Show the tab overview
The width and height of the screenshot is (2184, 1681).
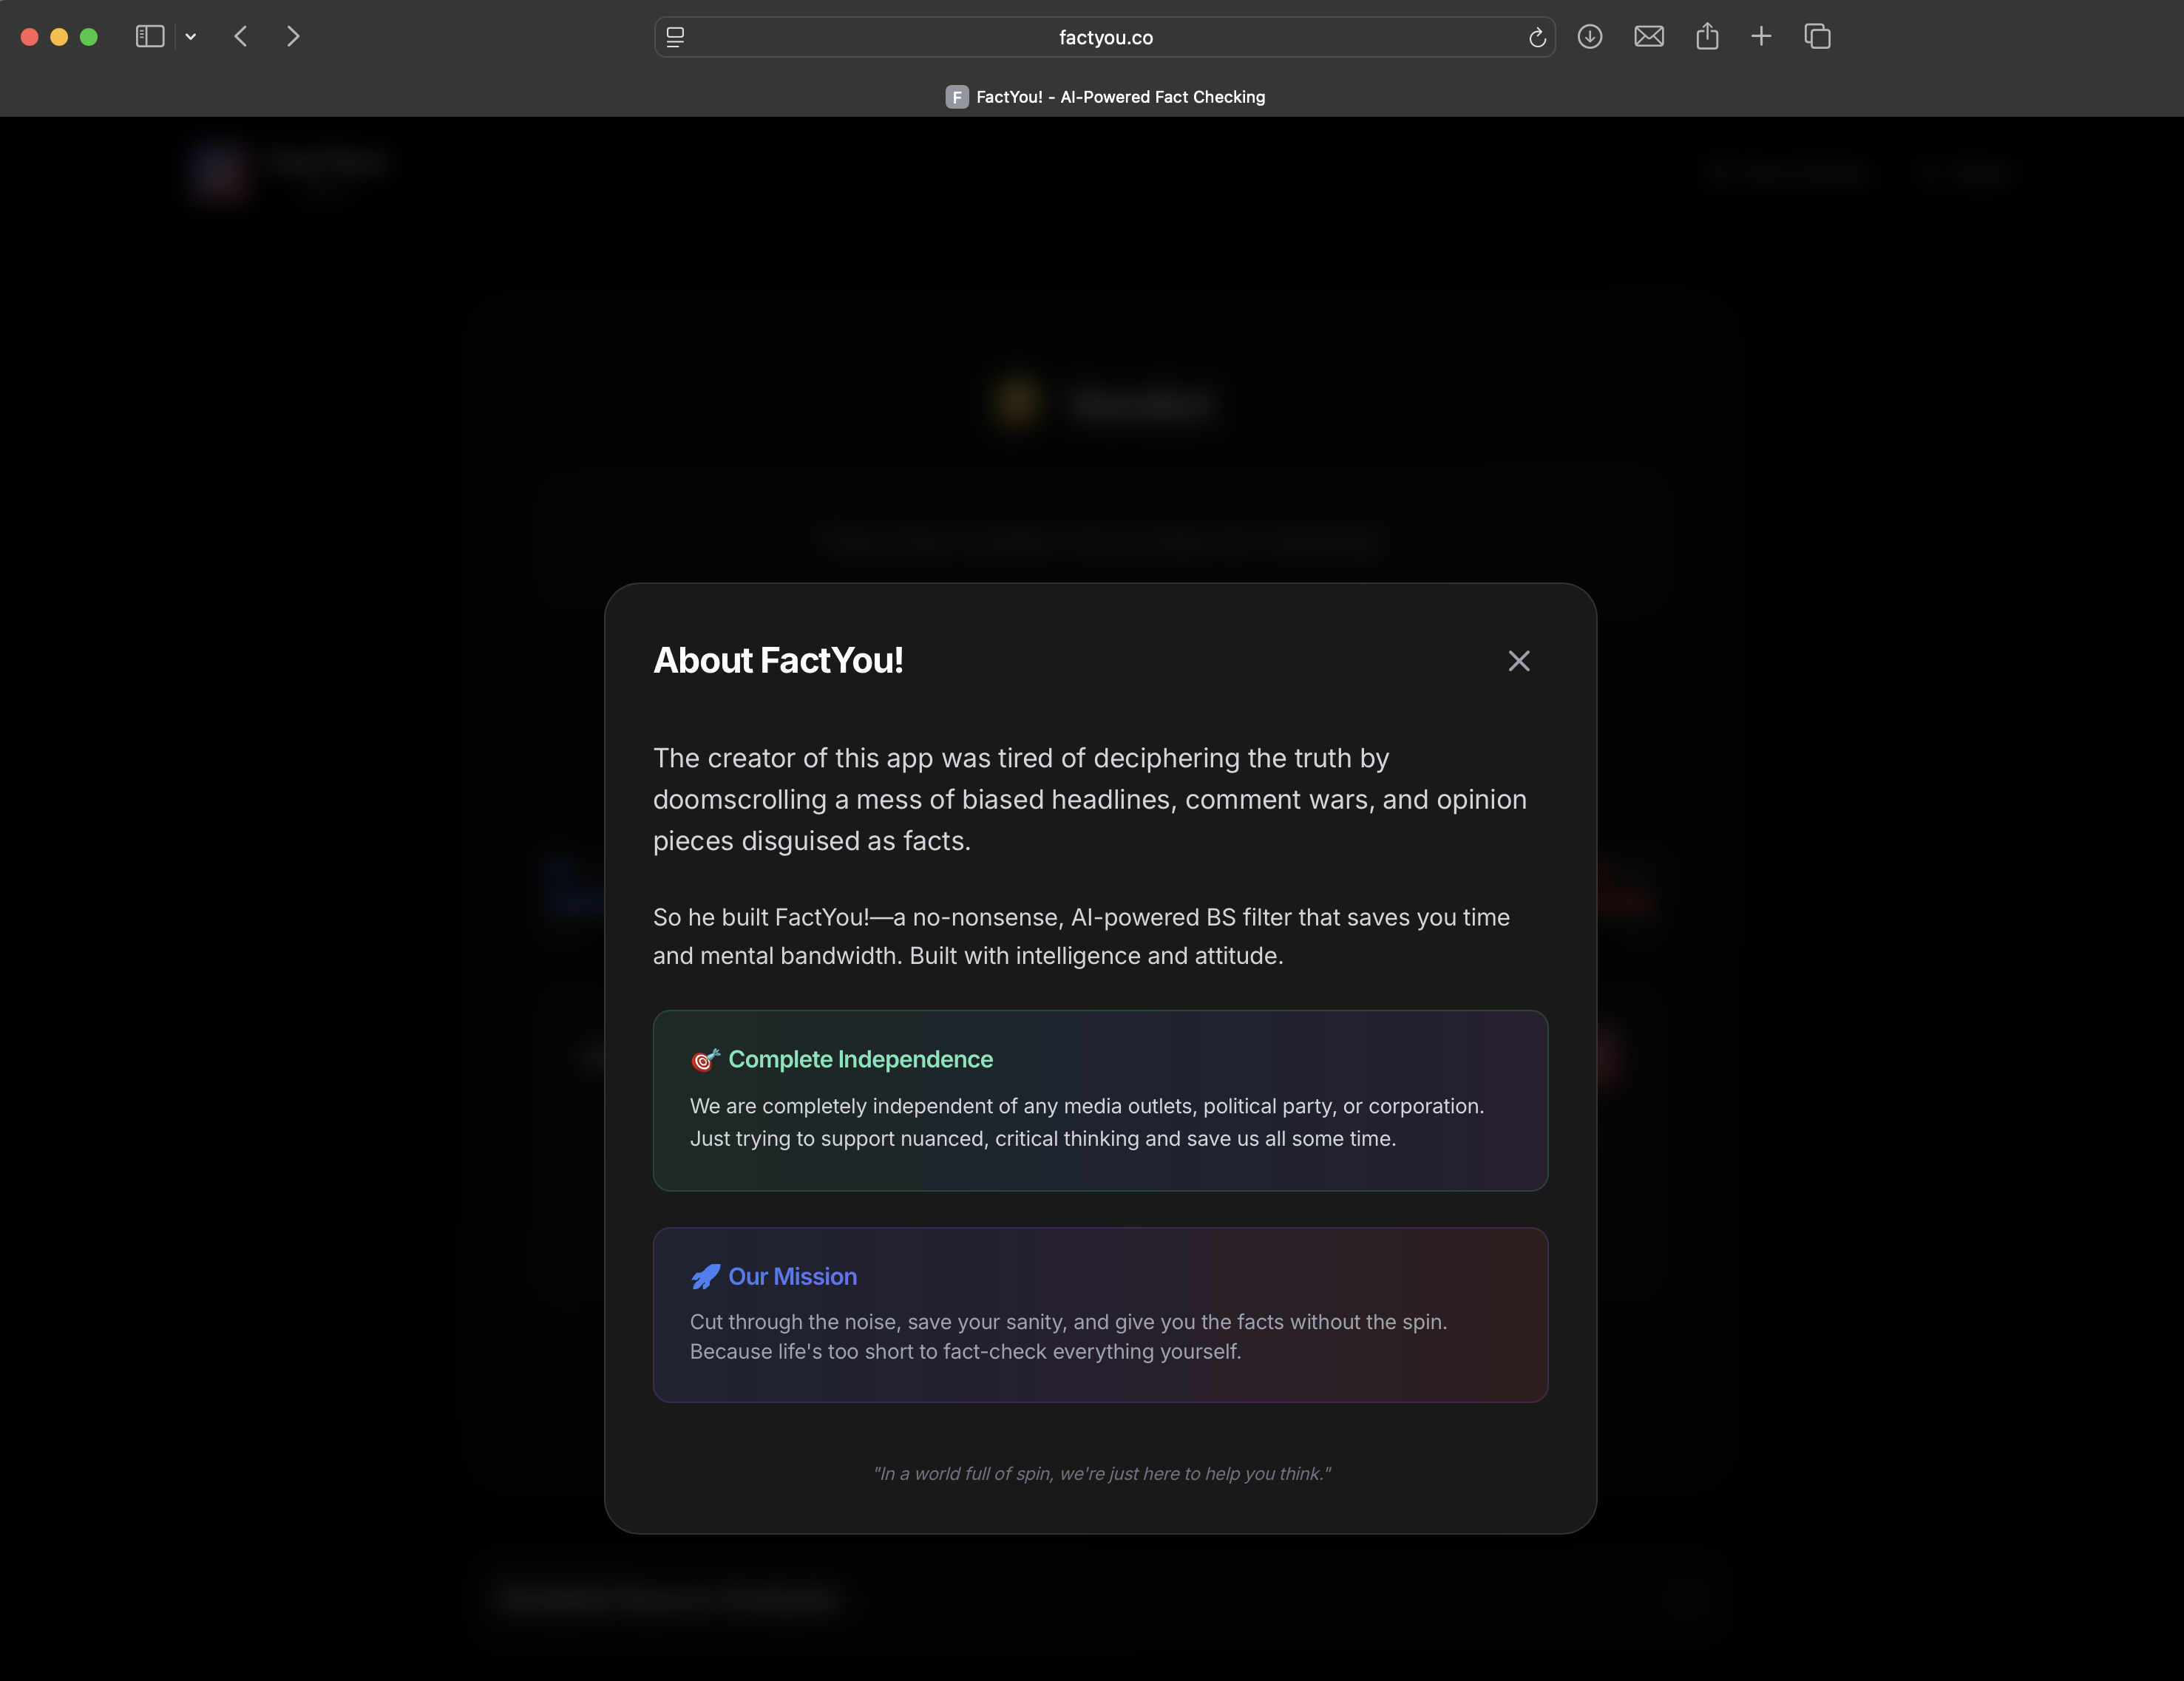[x=1817, y=37]
